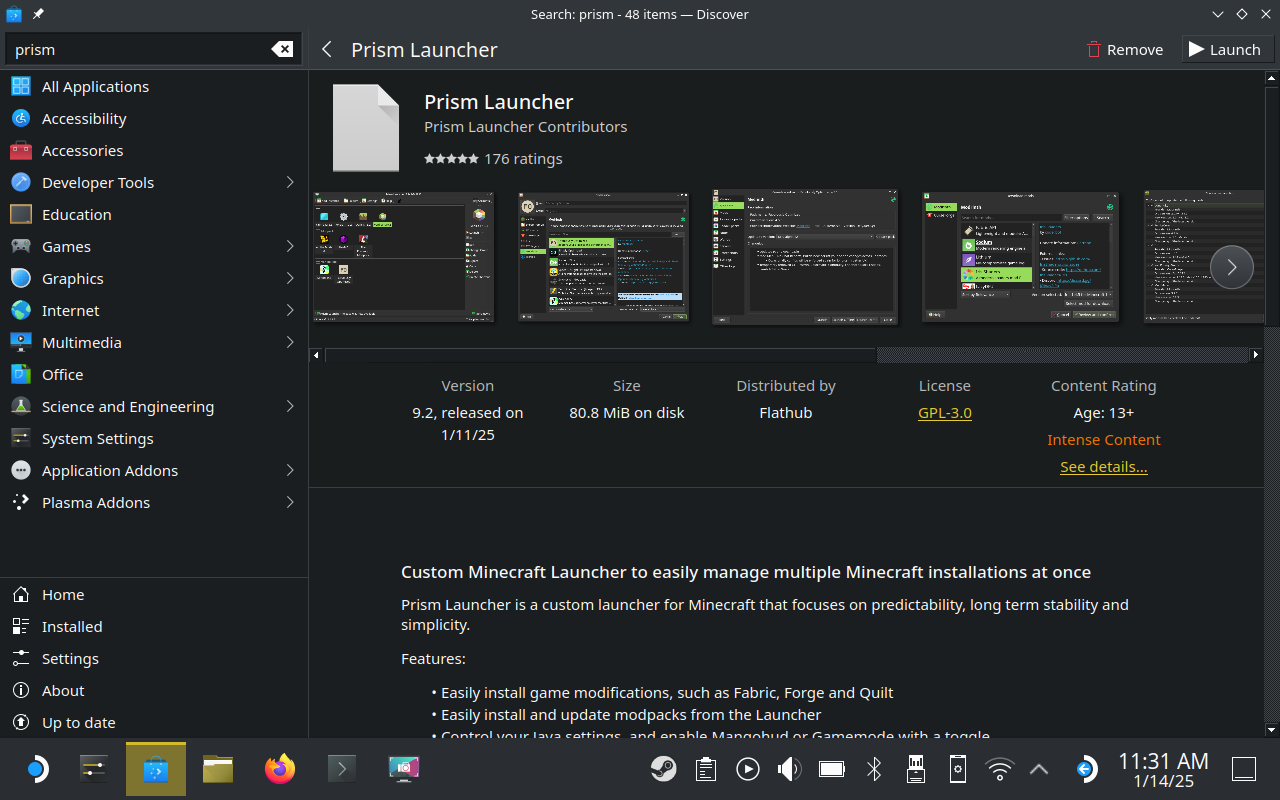Clear the search field text

pos(282,50)
